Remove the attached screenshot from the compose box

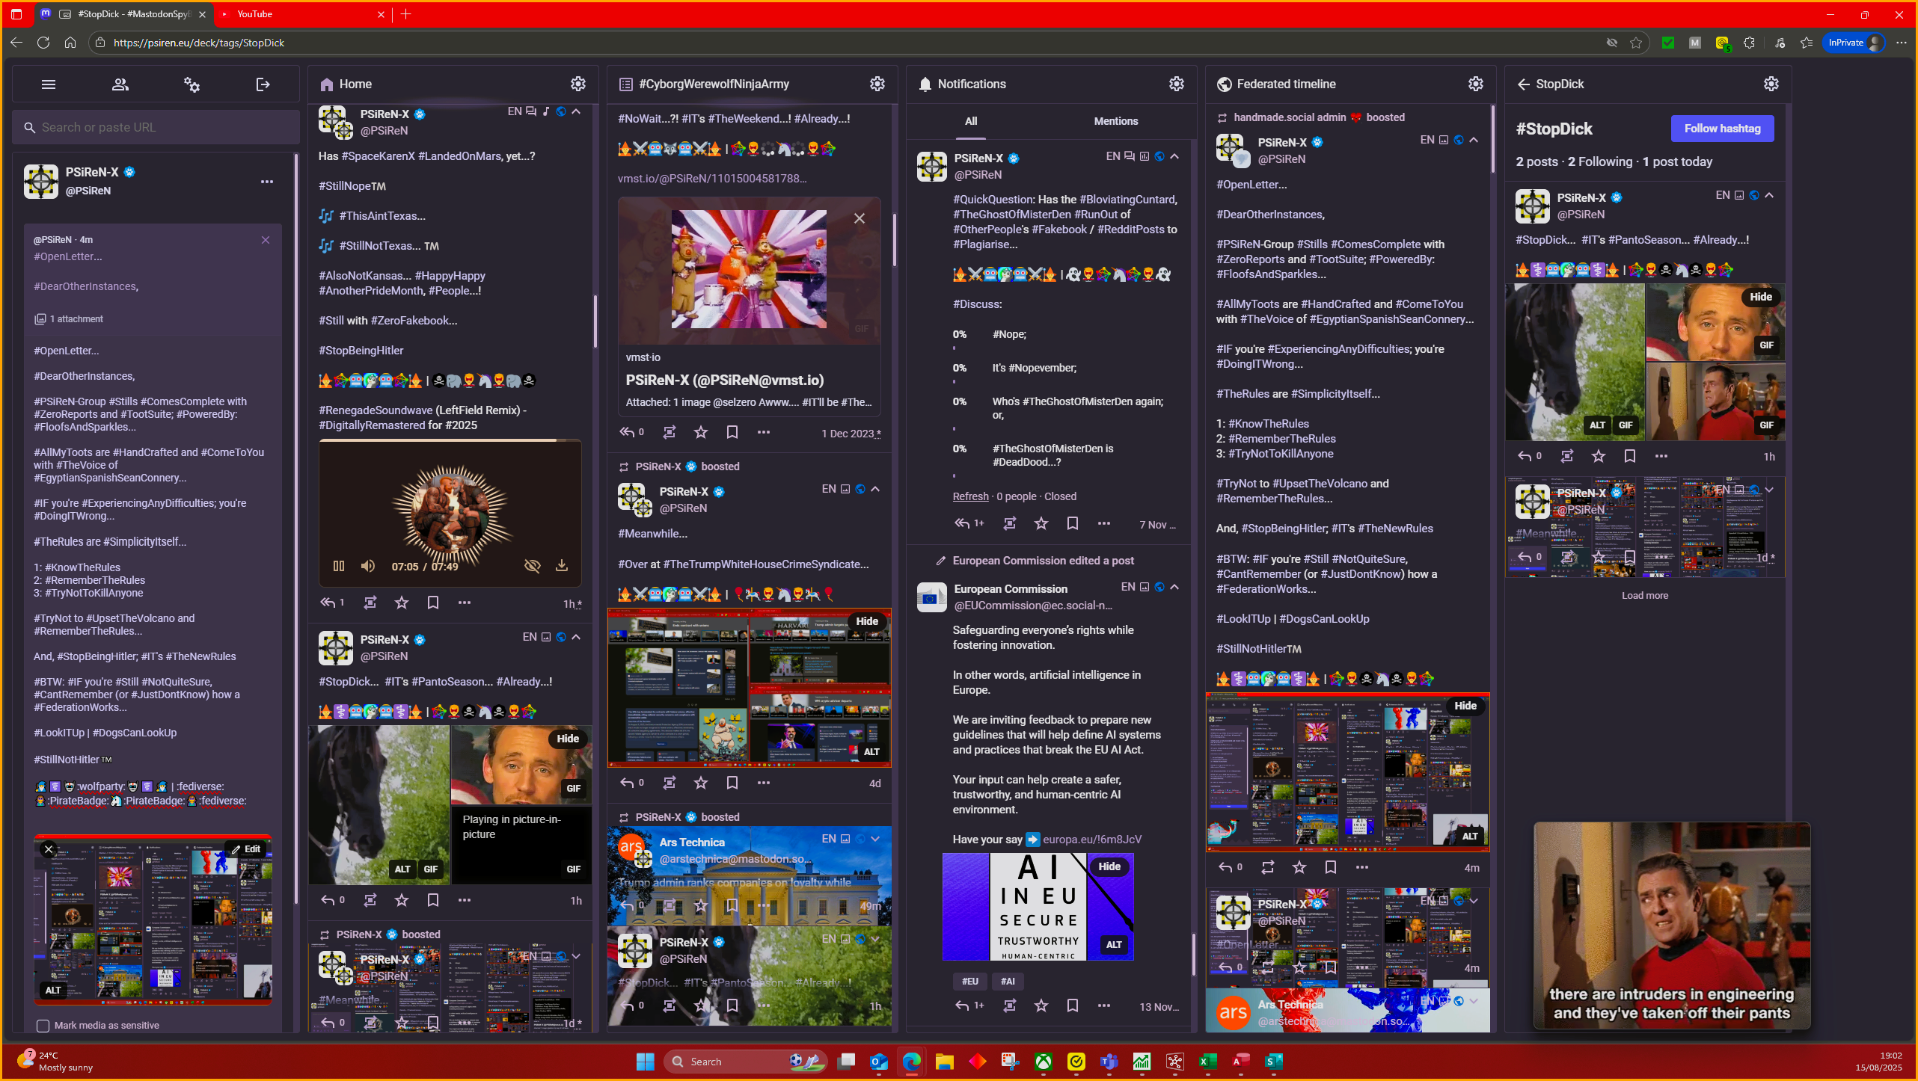coord(48,849)
